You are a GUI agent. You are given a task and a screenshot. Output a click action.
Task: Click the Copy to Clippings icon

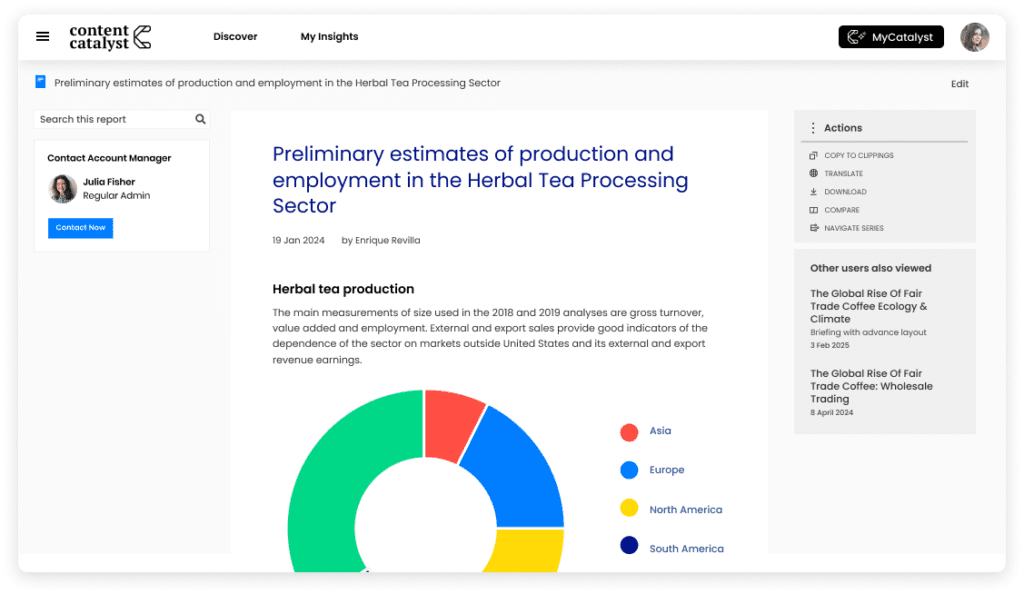click(813, 156)
